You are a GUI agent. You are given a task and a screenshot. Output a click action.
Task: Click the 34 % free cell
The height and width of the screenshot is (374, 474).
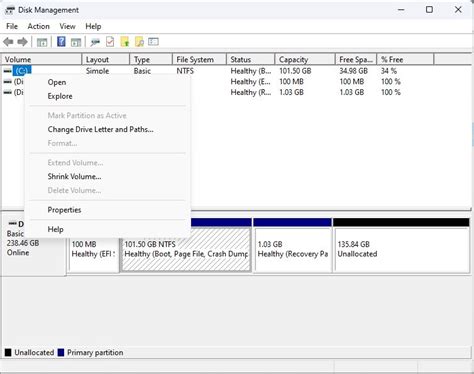(389, 71)
